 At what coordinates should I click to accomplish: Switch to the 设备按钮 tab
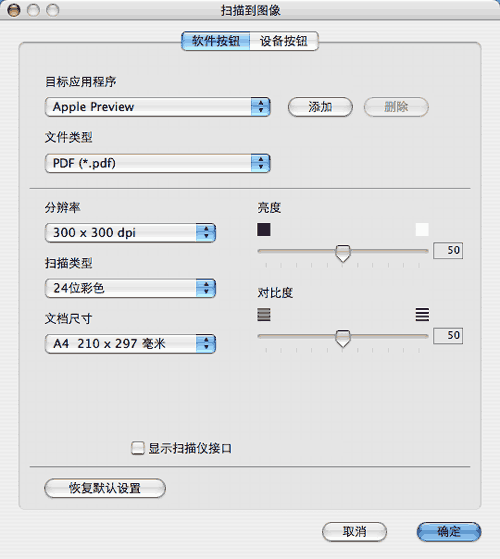[284, 41]
